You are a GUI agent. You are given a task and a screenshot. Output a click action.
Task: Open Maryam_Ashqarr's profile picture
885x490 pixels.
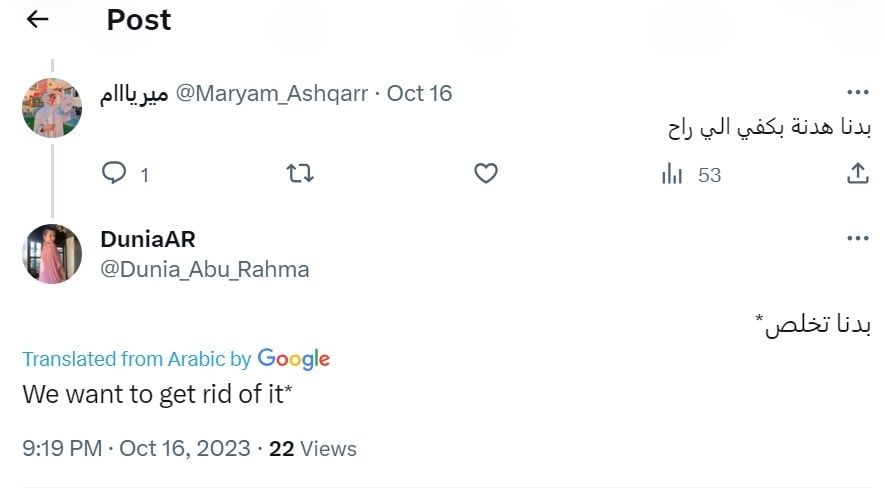[x=52, y=108]
